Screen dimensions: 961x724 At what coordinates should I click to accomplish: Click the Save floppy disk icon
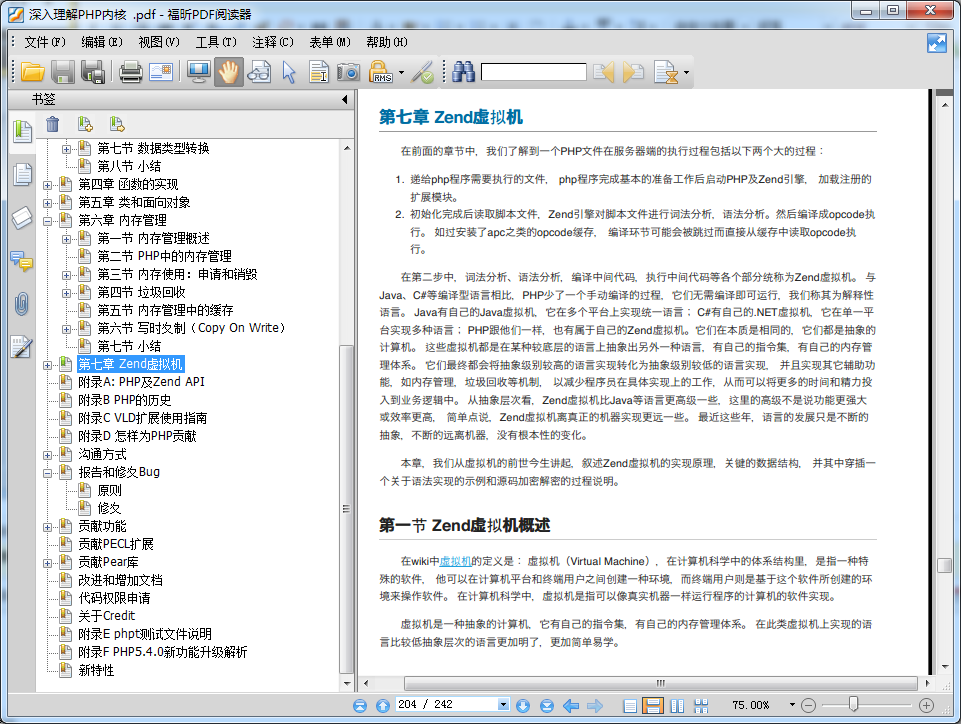(63, 72)
